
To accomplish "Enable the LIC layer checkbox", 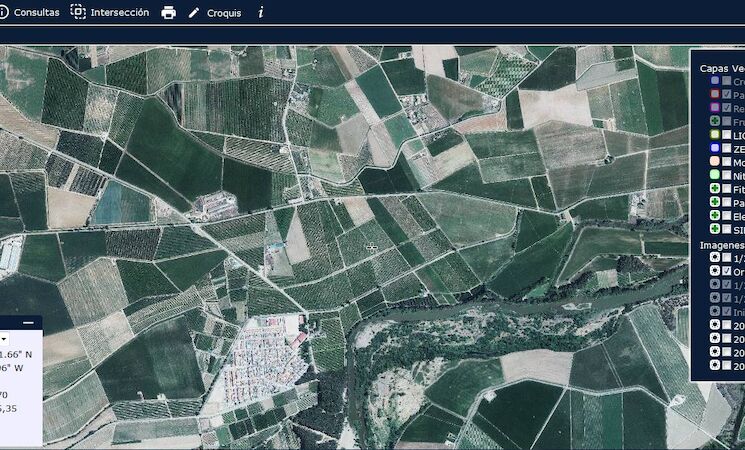I will pos(726,134).
